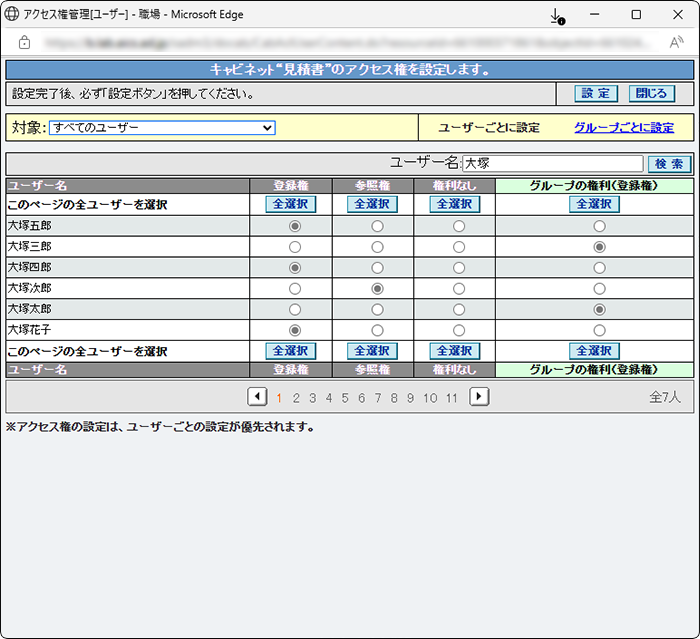This screenshot has width=700, height=639.
Task: Select 参照権 radio for 大塚花子
Action: click(377, 330)
